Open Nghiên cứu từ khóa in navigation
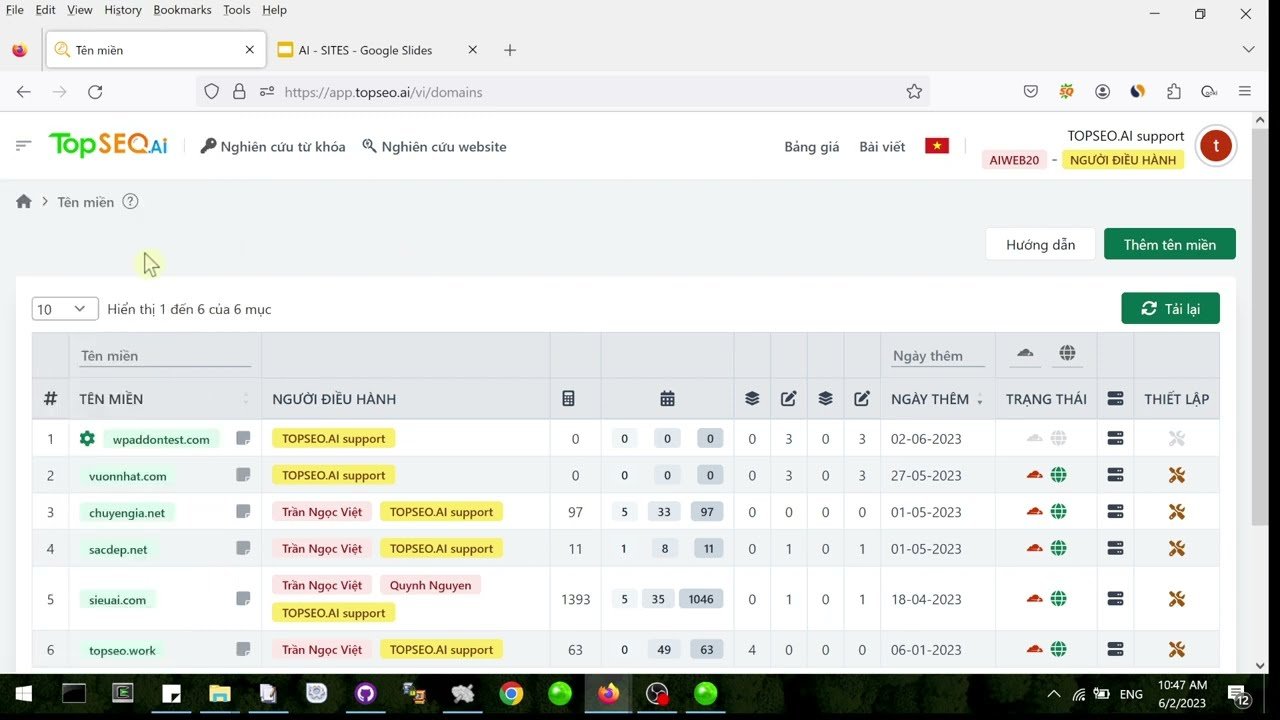This screenshot has height=720, width=1280. (273, 146)
